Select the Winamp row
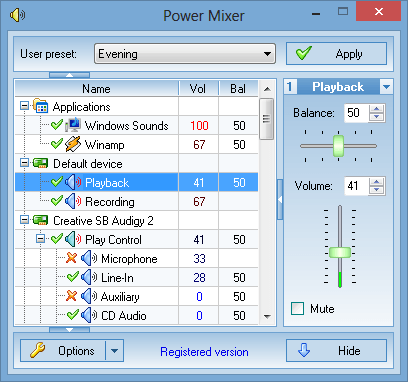Screen dimensions: 408x382 click(137, 144)
